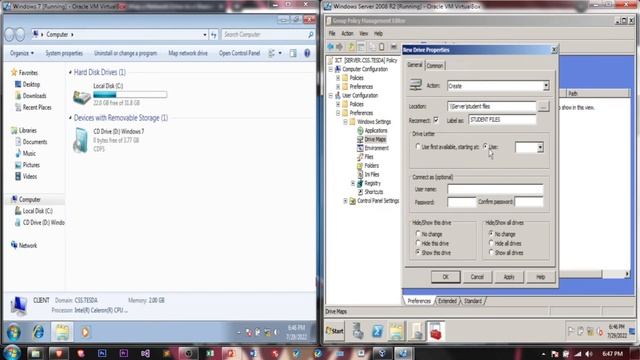
Task: Click the host Windows Start orb
Action: click(12, 353)
